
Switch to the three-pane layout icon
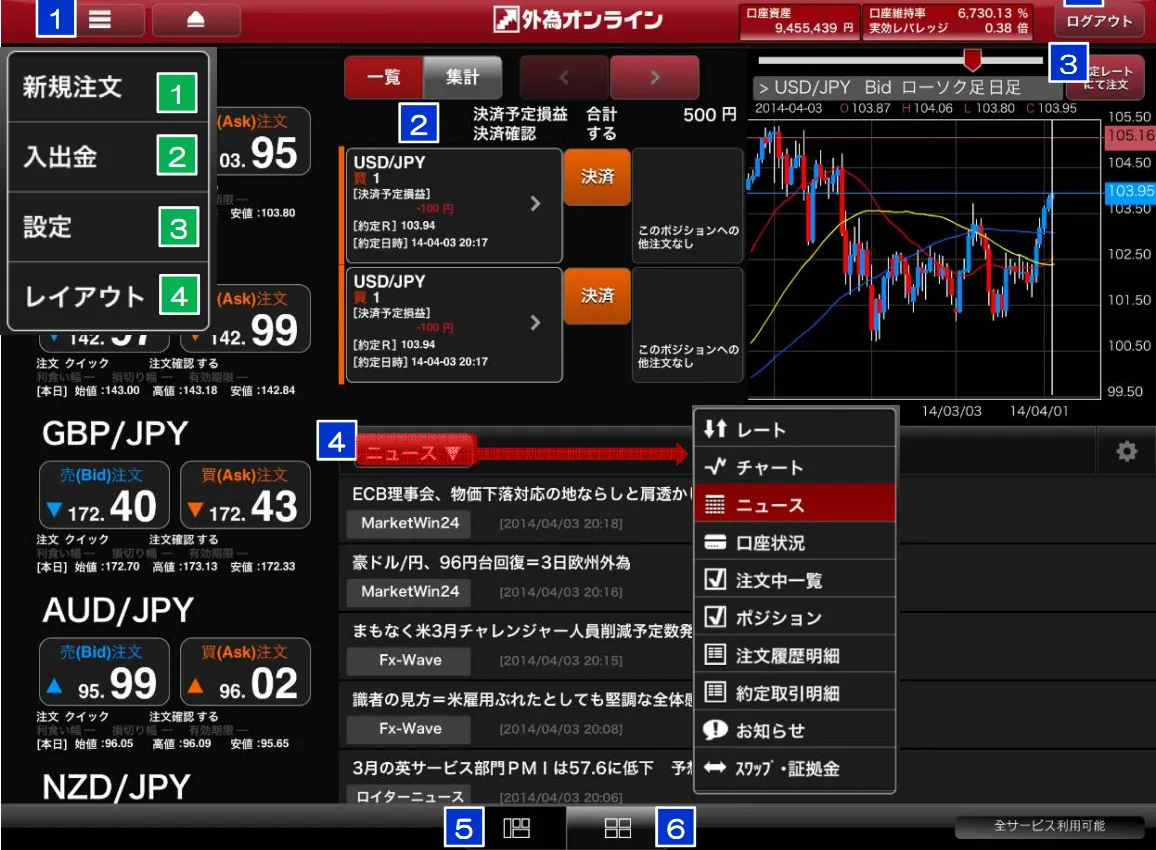click(517, 828)
